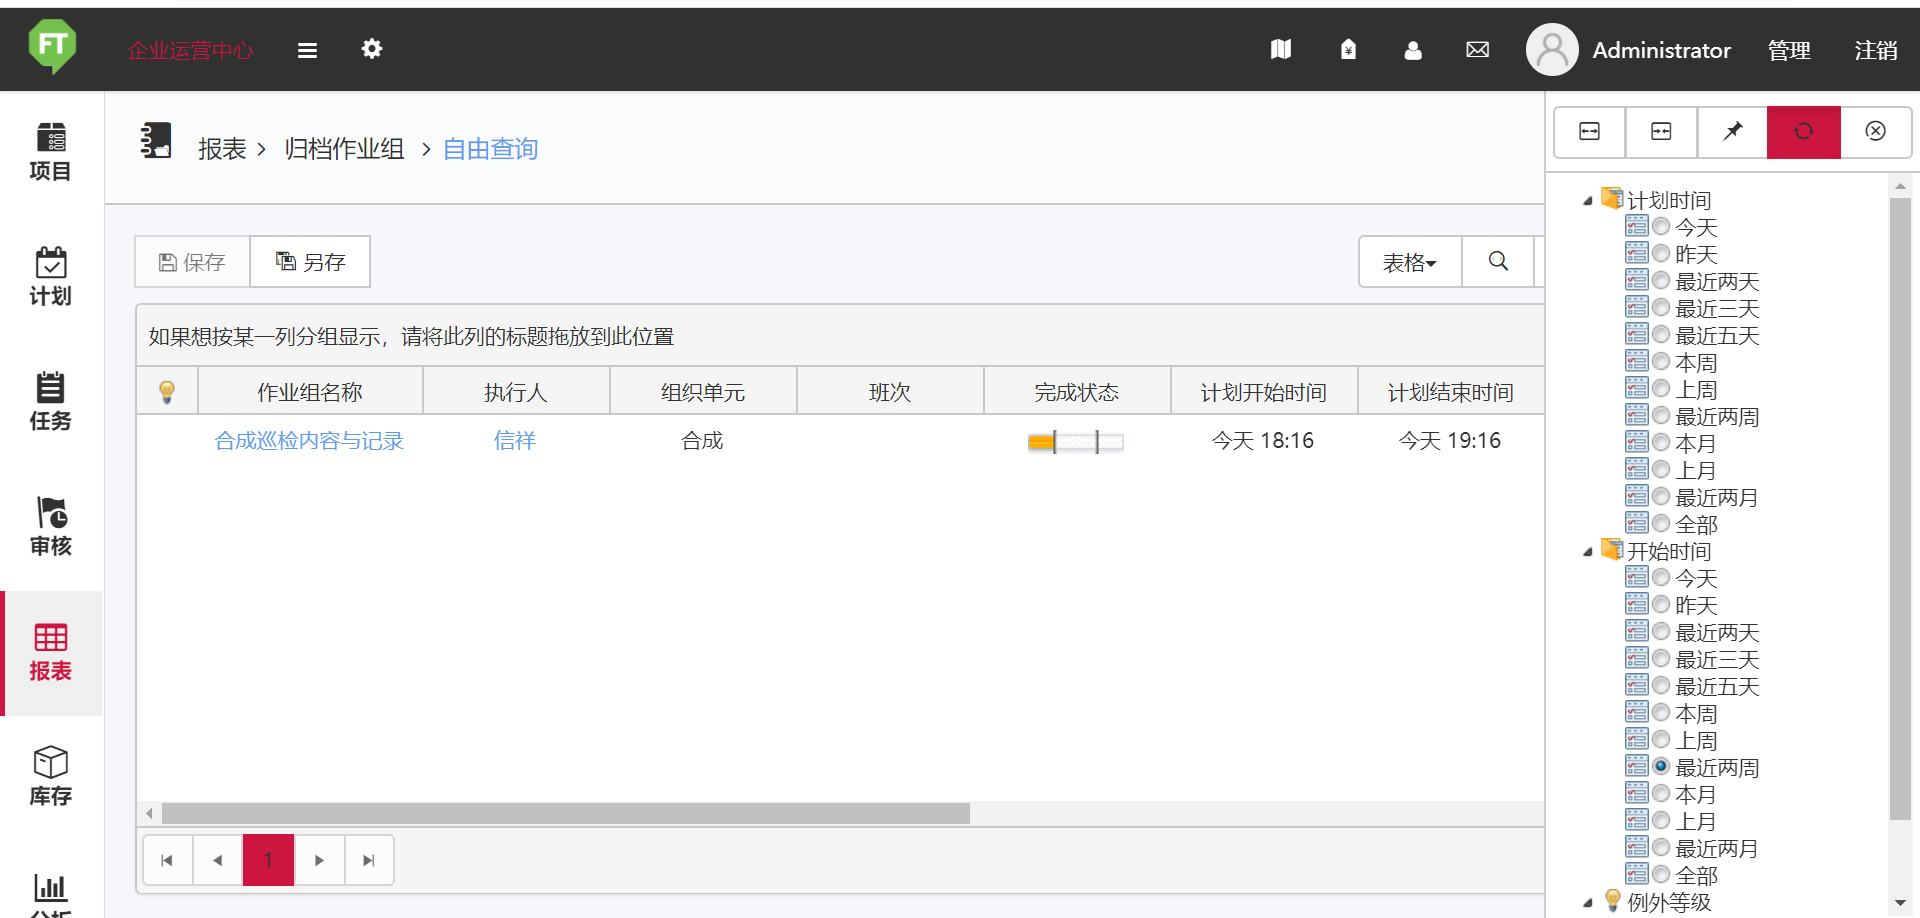1920x918 pixels.
Task: Select 今天 radio under 计划时间
Action: (1661, 227)
